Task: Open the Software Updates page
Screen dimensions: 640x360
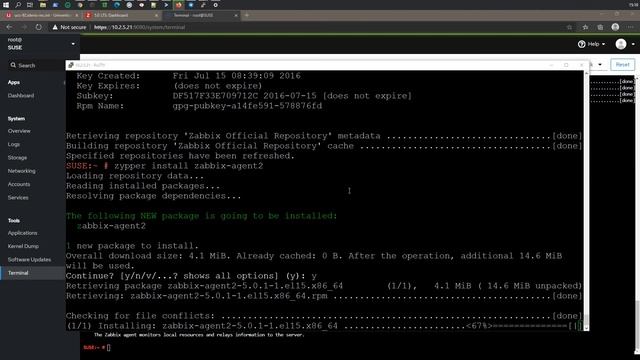Action: click(29, 260)
